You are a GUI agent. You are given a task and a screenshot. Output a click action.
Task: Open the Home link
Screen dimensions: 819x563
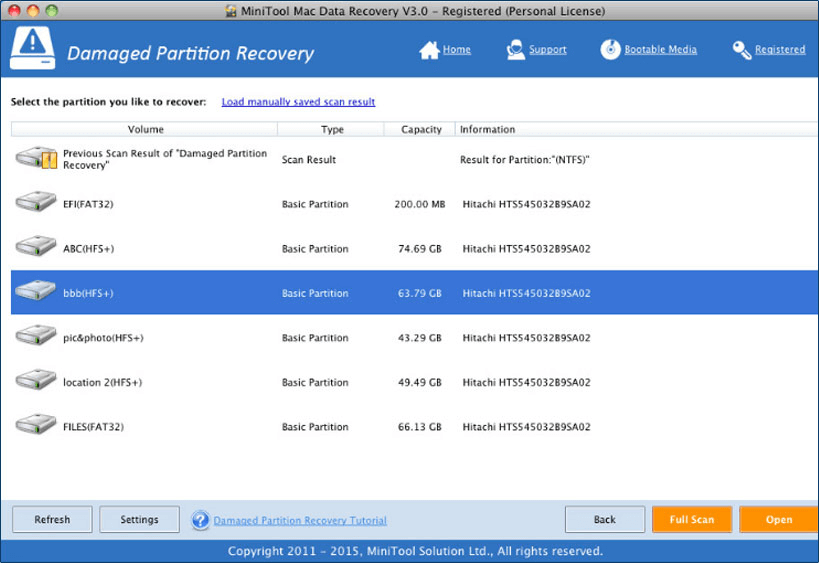click(x=457, y=50)
